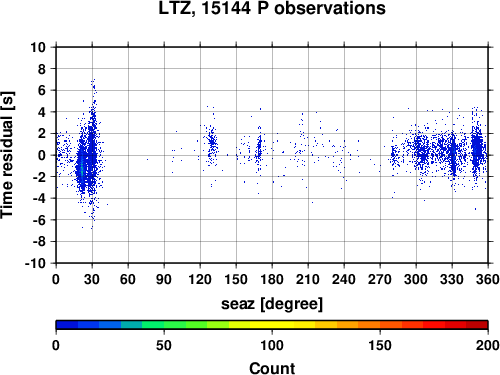Click the y-axis tick label '2'
This screenshot has height=375, width=500.
[x=42, y=134]
